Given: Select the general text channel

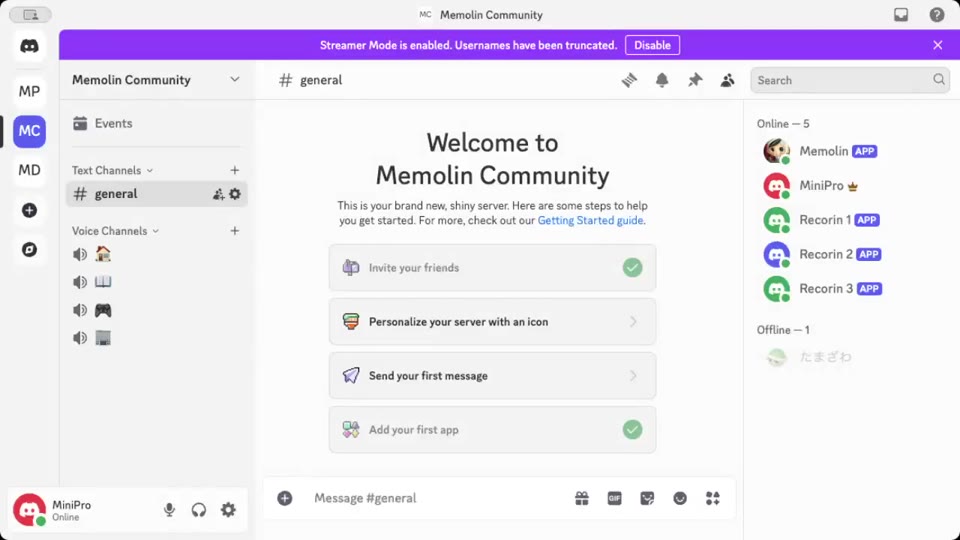Looking at the screenshot, I should click(117, 194).
